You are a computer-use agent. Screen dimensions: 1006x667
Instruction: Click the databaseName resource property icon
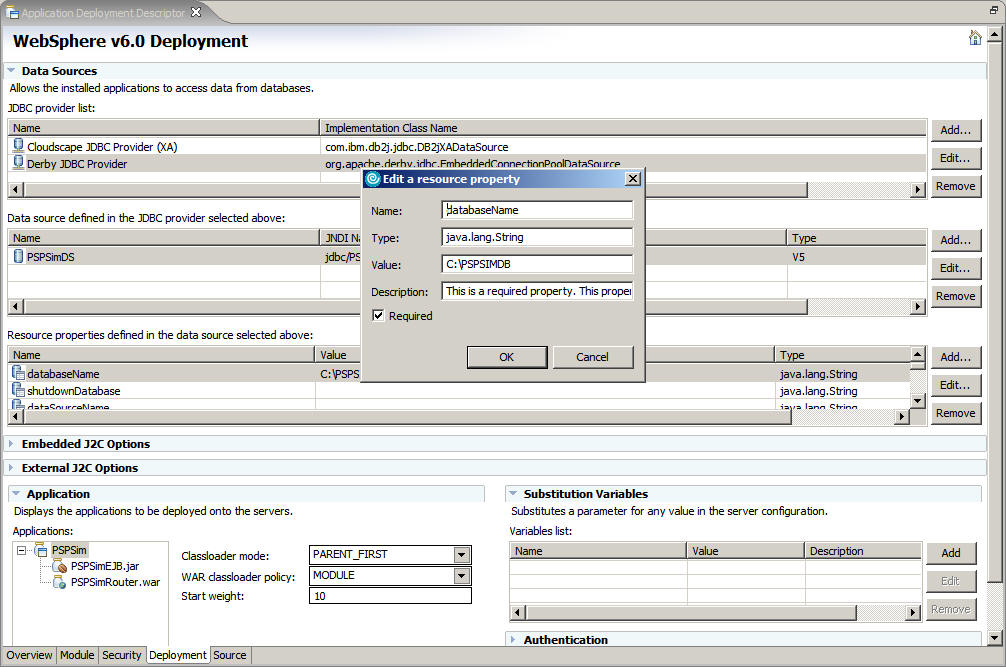pyautogui.click(x=18, y=373)
